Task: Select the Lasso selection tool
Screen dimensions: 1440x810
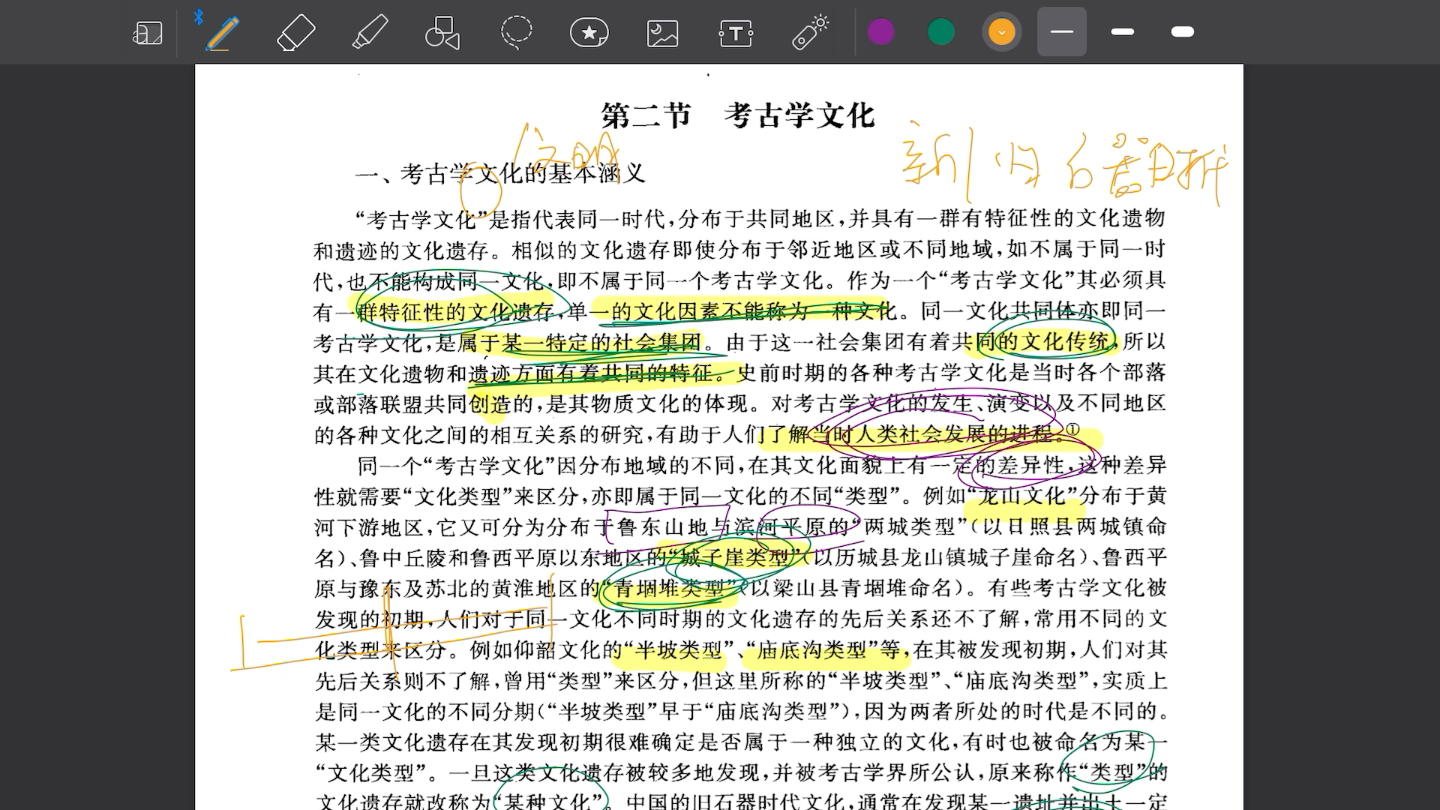Action: tap(516, 32)
